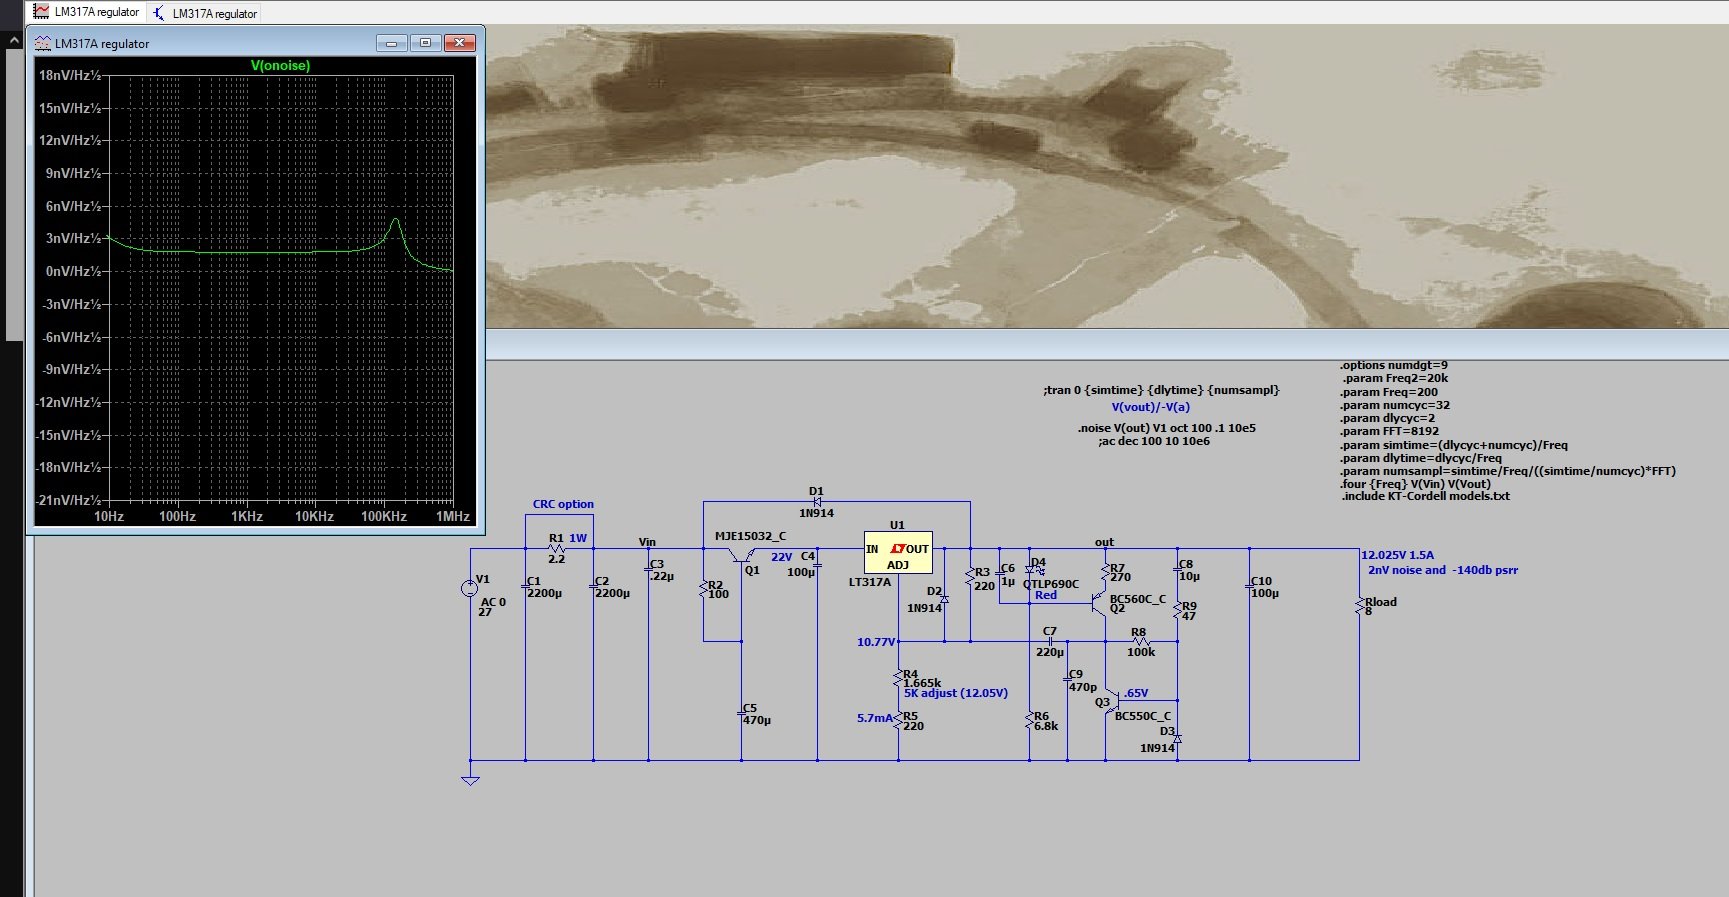Select resistor R6 6.8k symbol
Image resolution: width=1729 pixels, height=897 pixels.
pos(1029,721)
